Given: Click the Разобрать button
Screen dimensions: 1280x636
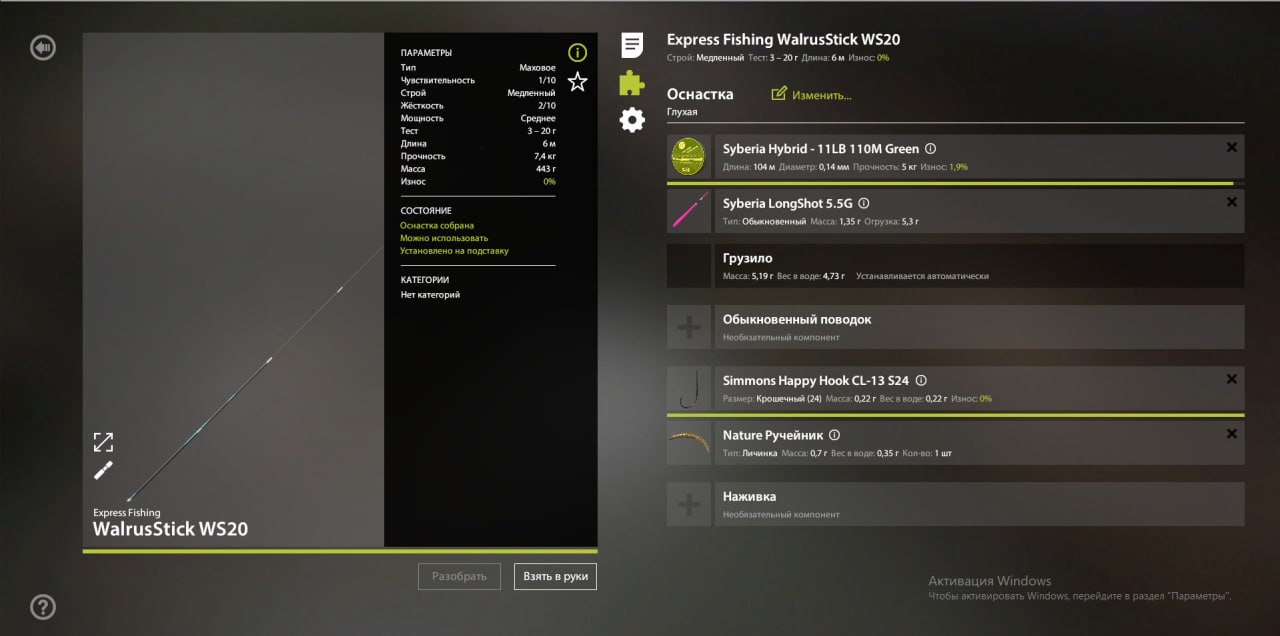Looking at the screenshot, I should pos(459,577).
